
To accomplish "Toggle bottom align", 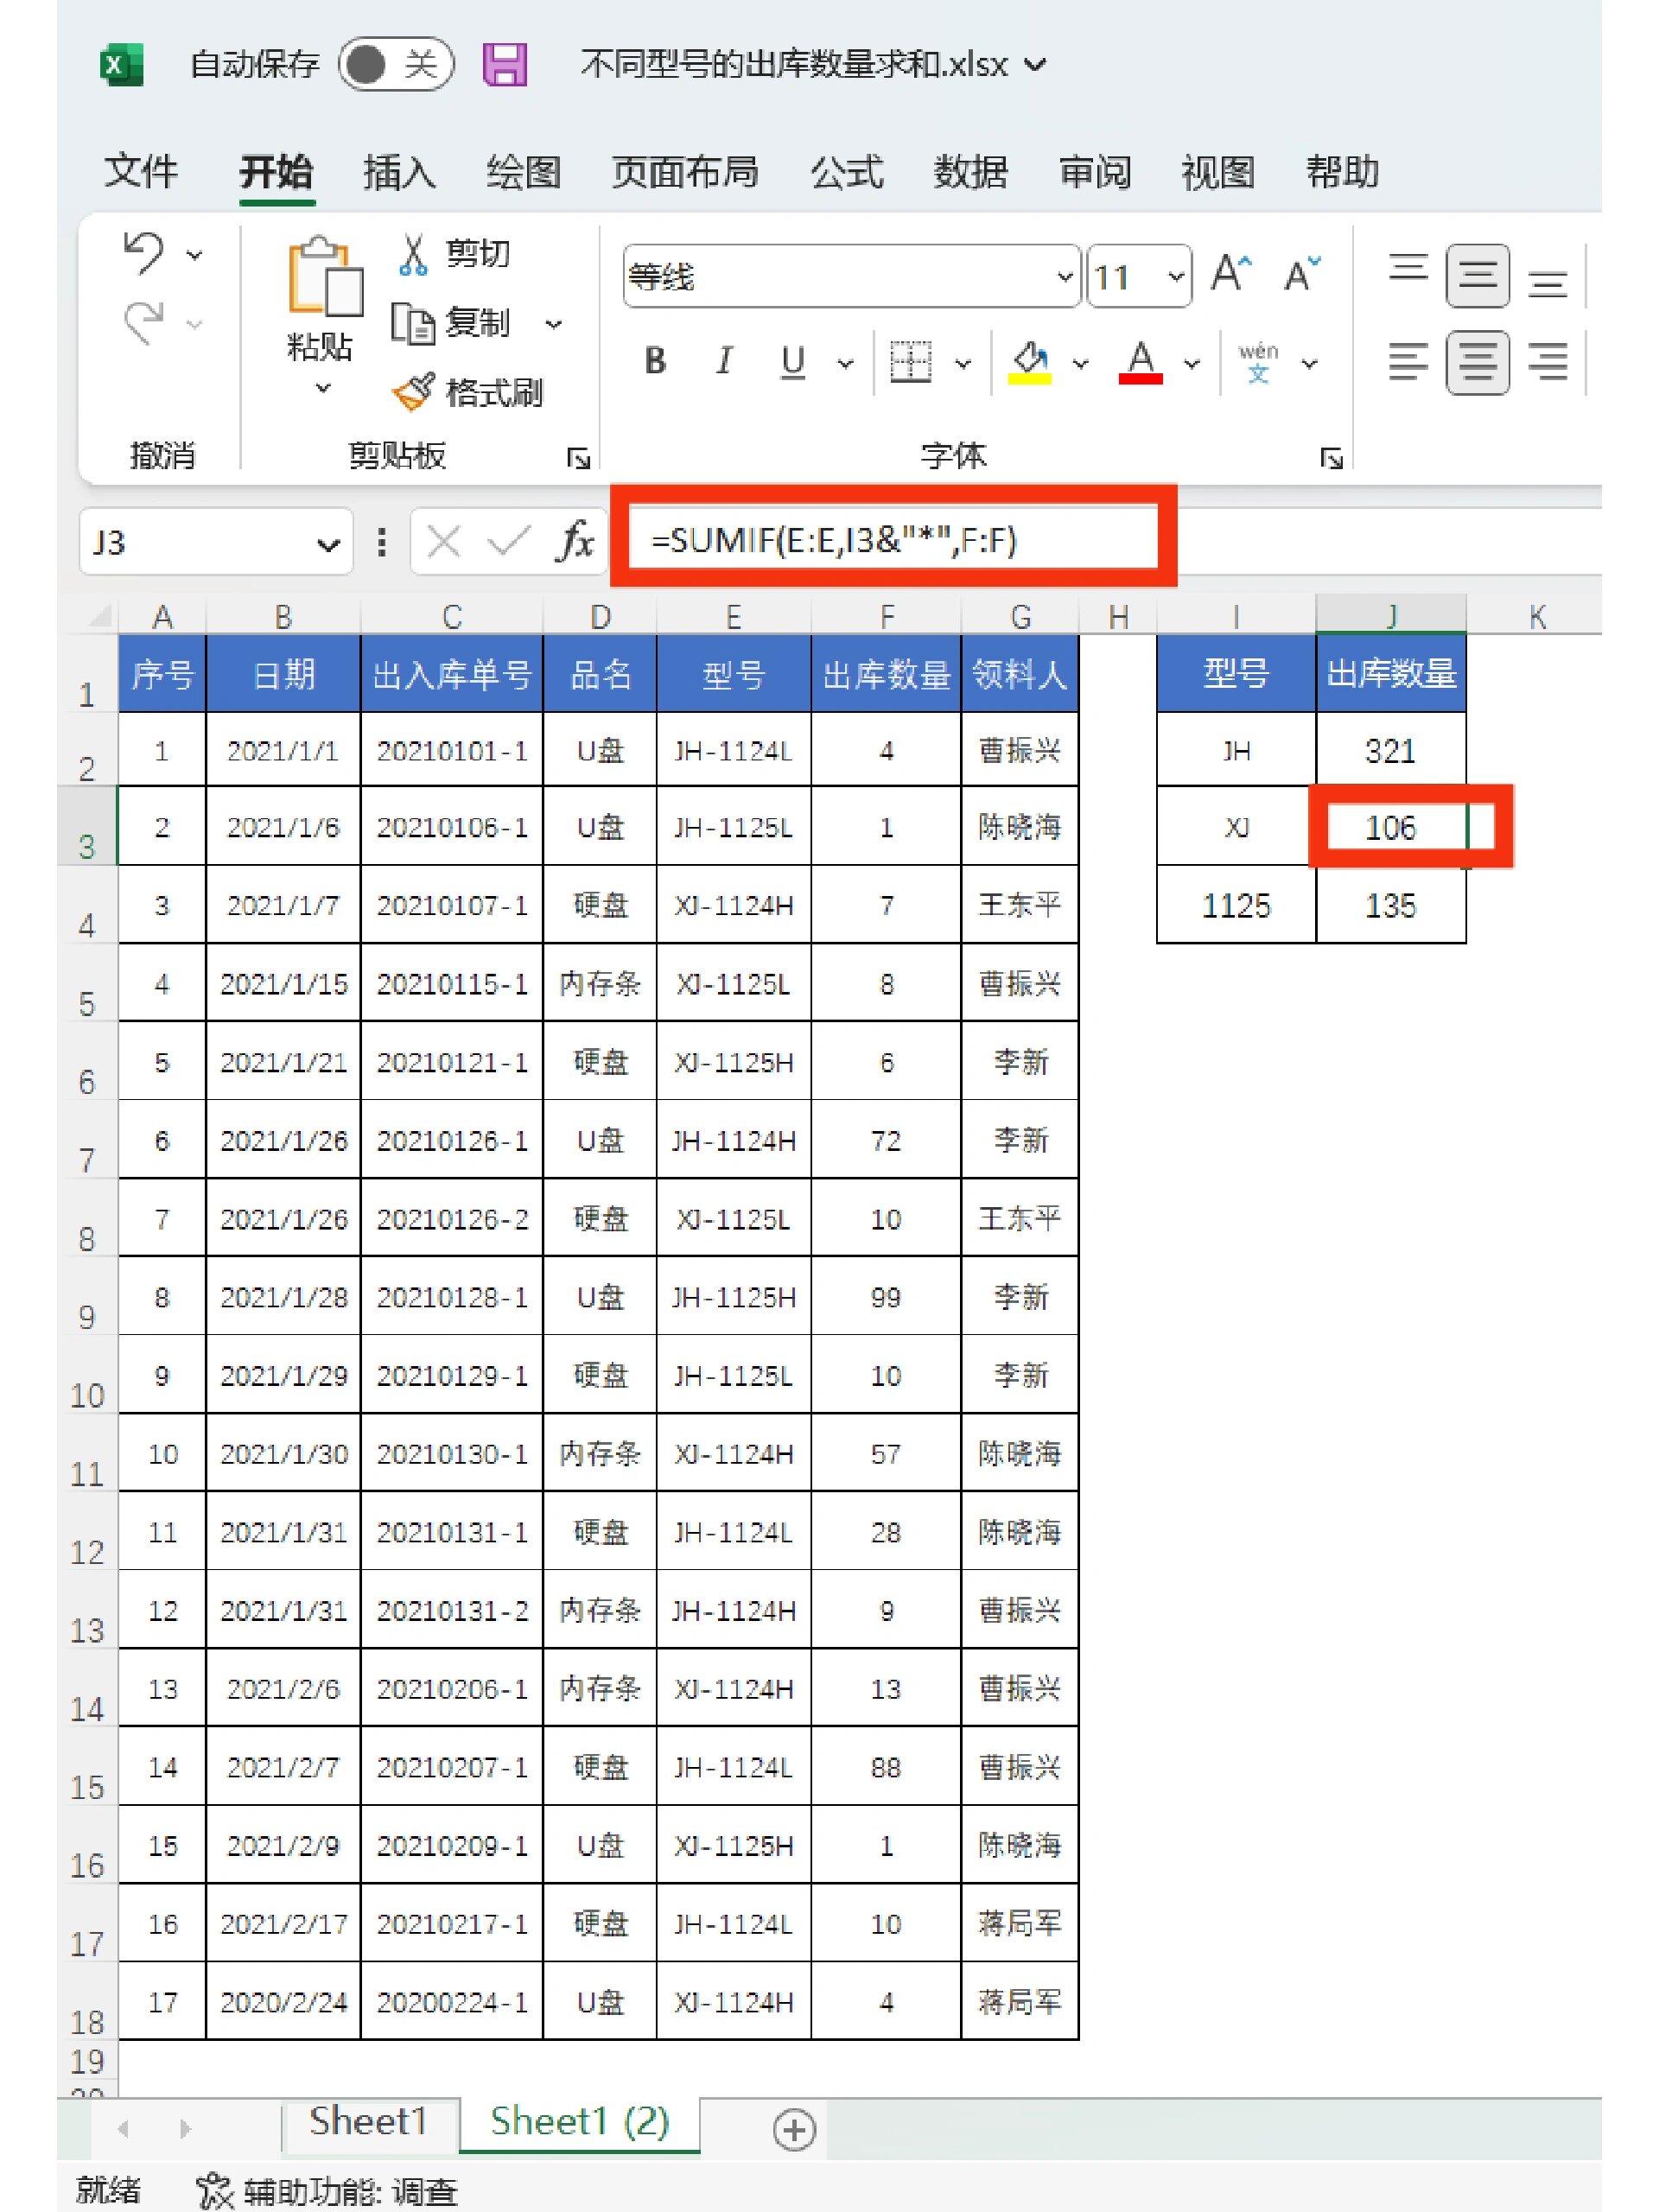I will [x=1547, y=283].
